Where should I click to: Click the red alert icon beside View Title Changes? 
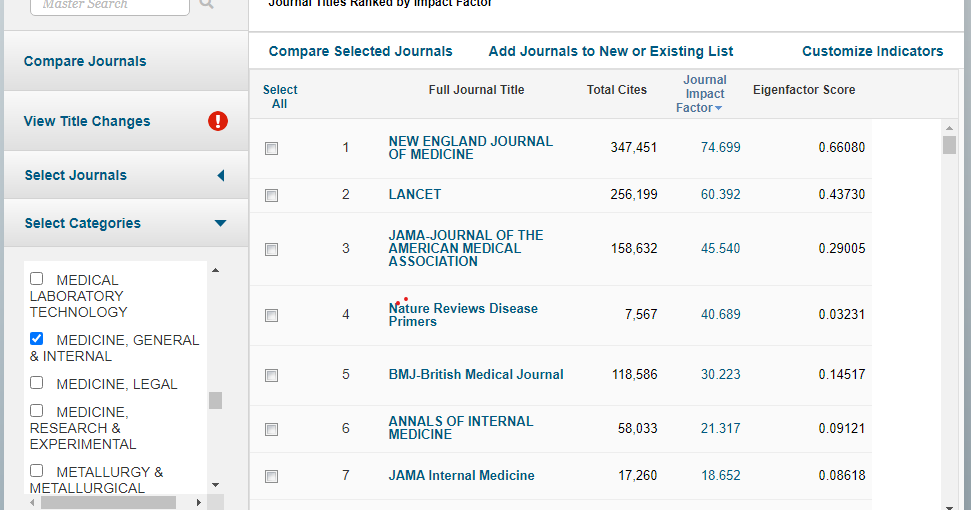click(x=218, y=121)
